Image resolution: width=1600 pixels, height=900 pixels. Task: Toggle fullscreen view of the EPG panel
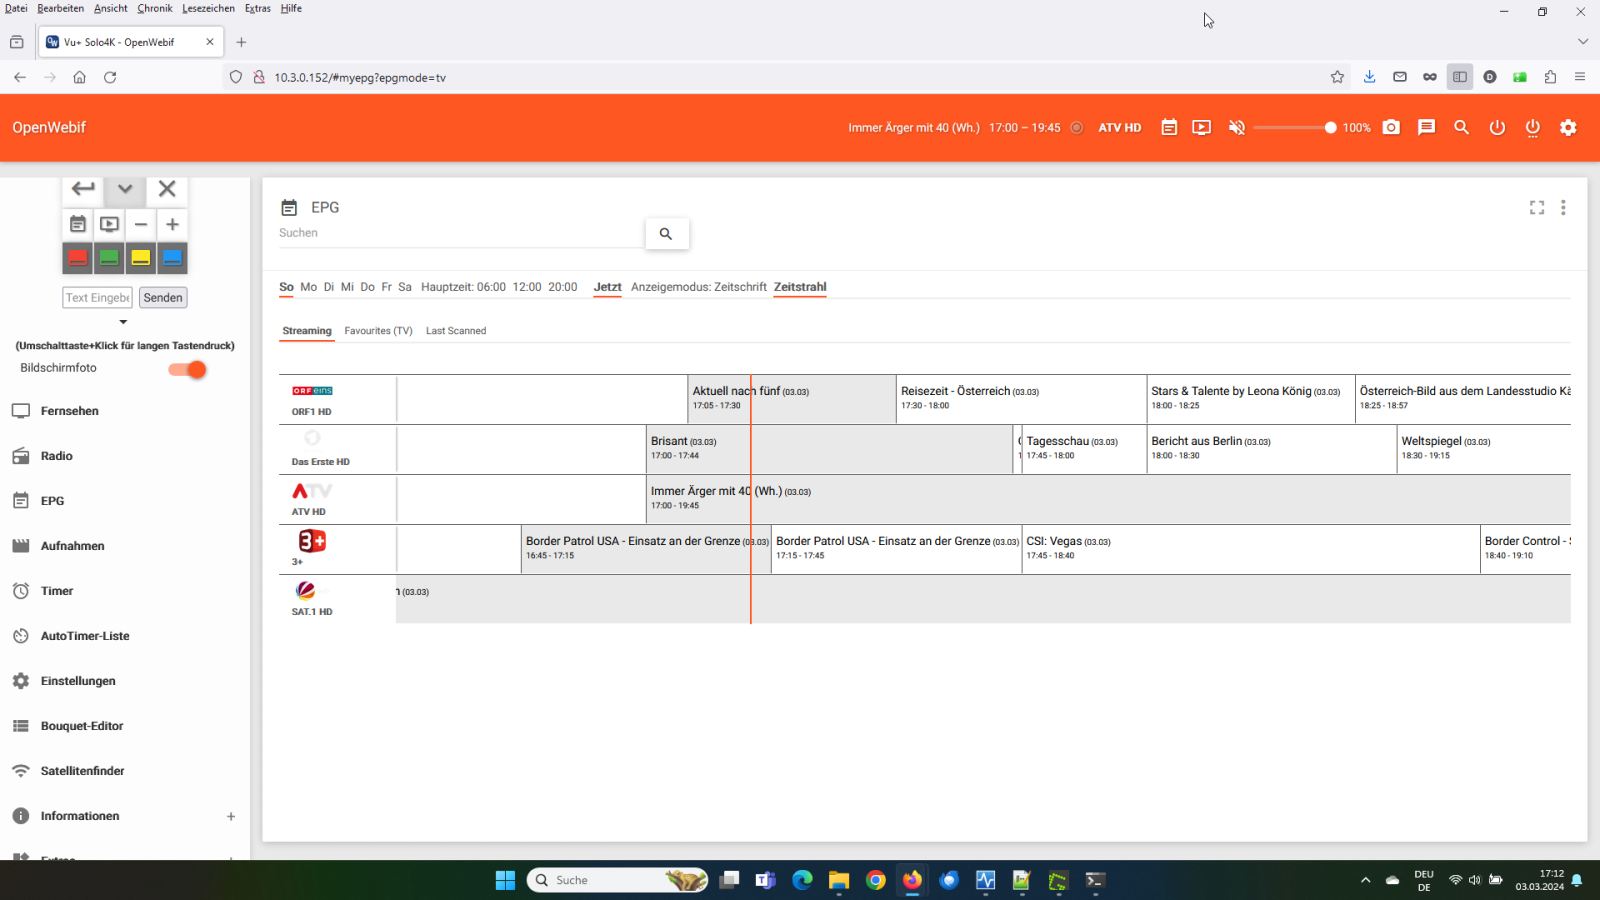pyautogui.click(x=1537, y=207)
